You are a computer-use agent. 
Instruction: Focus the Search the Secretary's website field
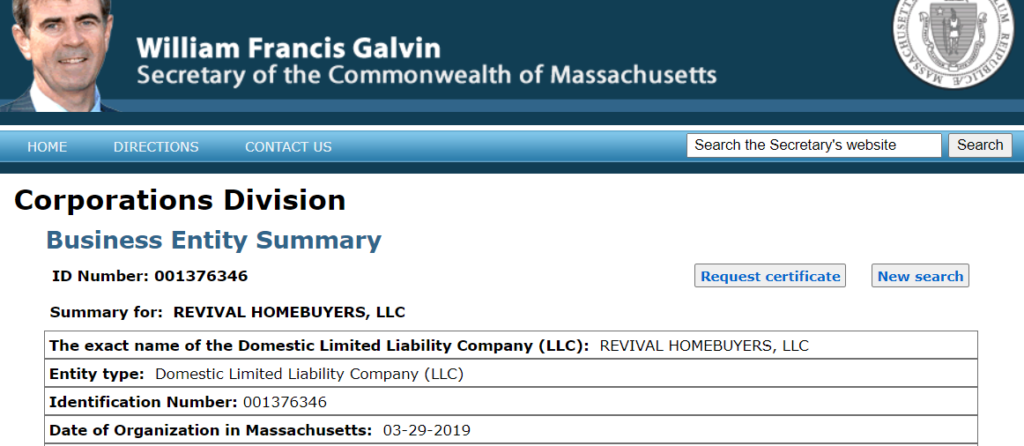[814, 145]
